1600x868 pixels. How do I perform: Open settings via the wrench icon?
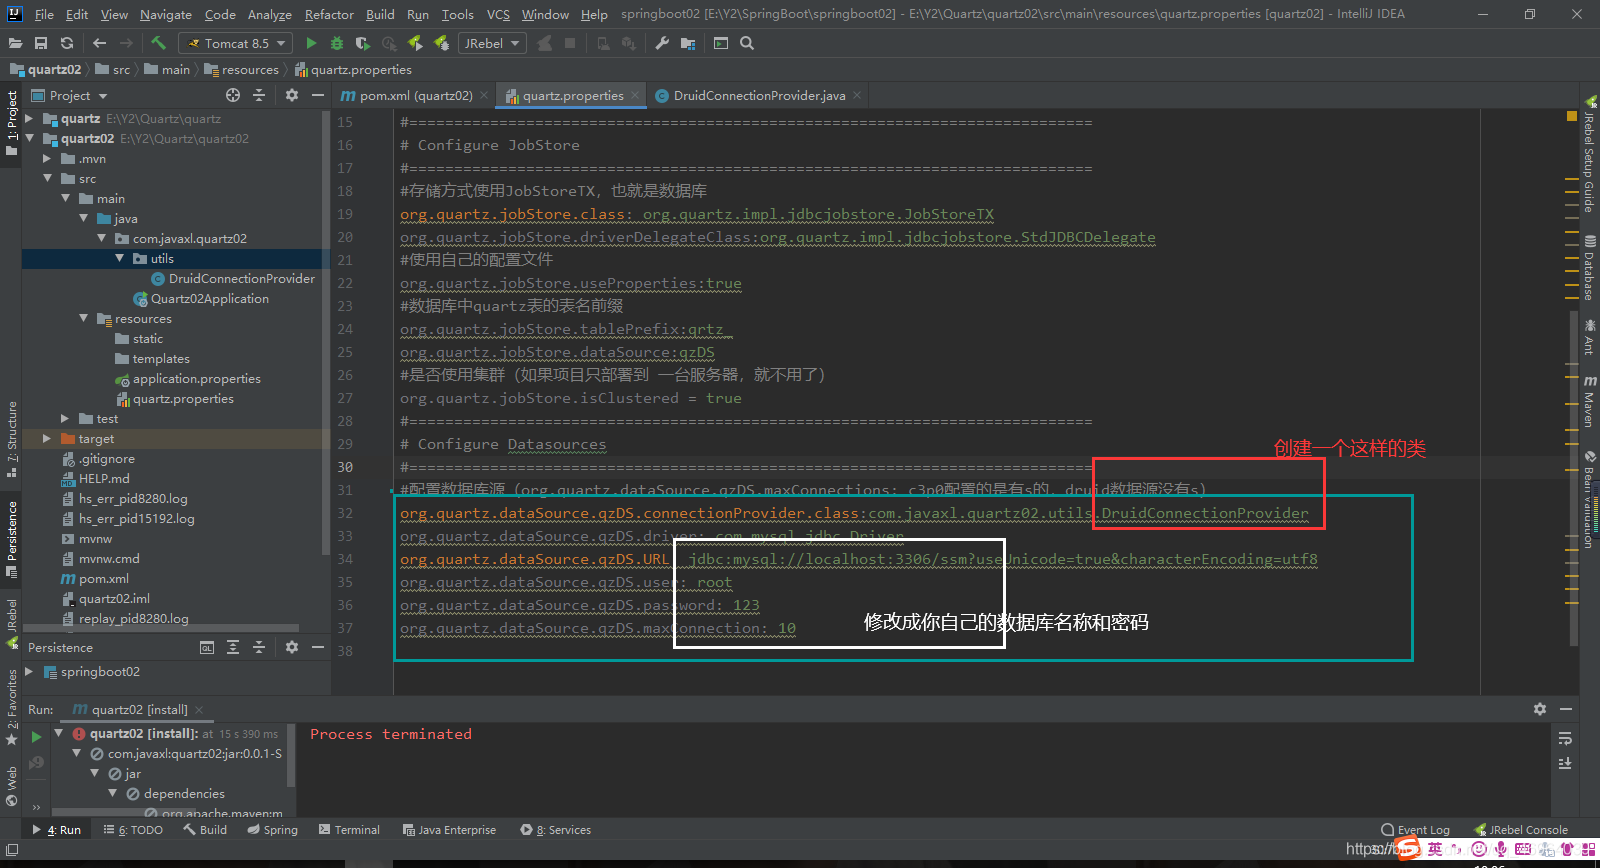662,43
